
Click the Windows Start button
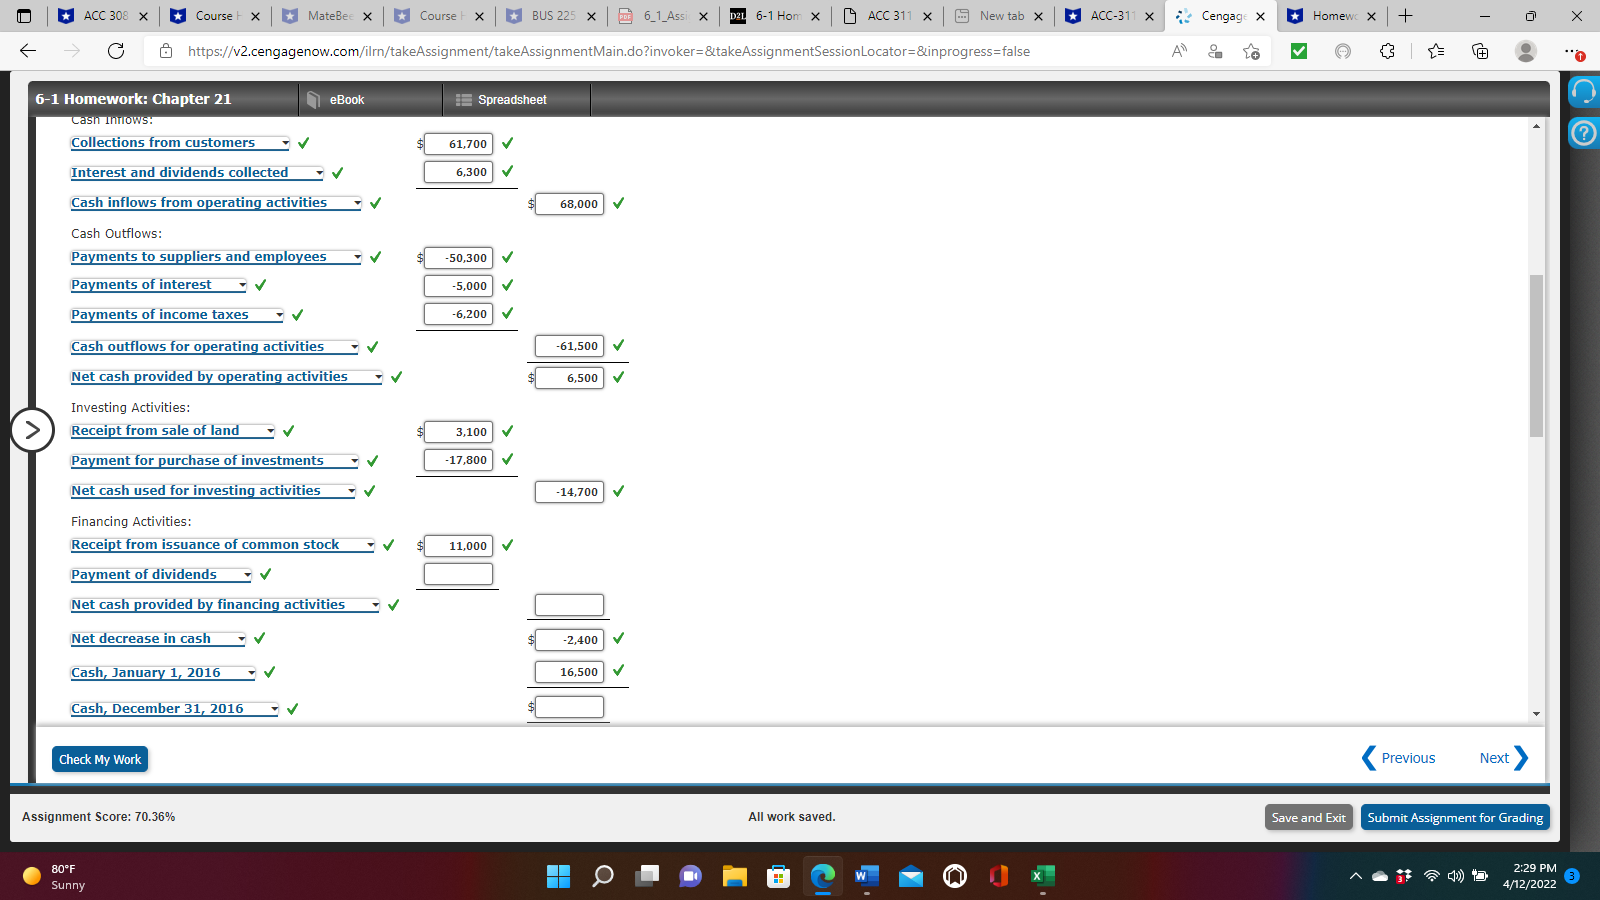(558, 877)
